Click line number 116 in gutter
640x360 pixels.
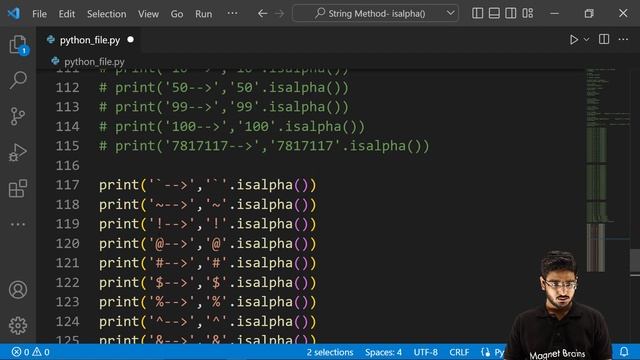coord(67,166)
